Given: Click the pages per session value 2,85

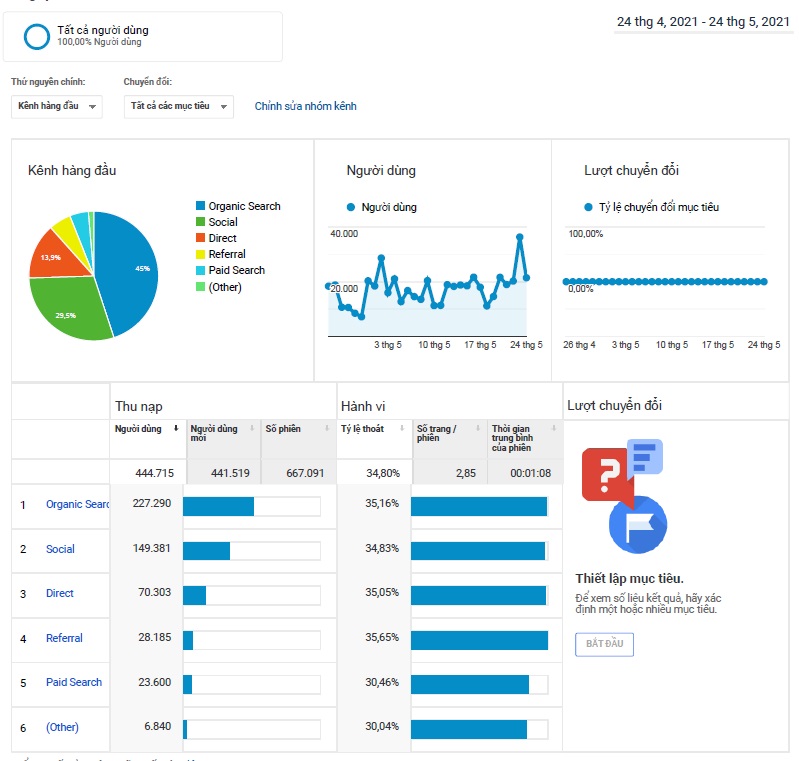Looking at the screenshot, I should (x=466, y=473).
